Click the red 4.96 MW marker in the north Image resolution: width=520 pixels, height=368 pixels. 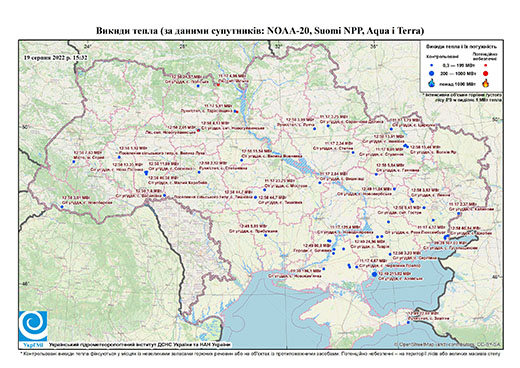click(218, 85)
